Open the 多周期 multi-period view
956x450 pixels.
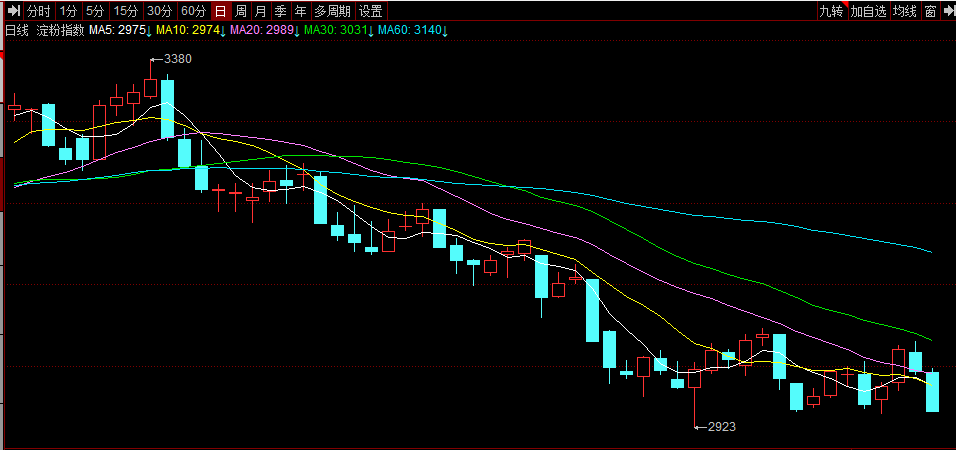pyautogui.click(x=333, y=10)
